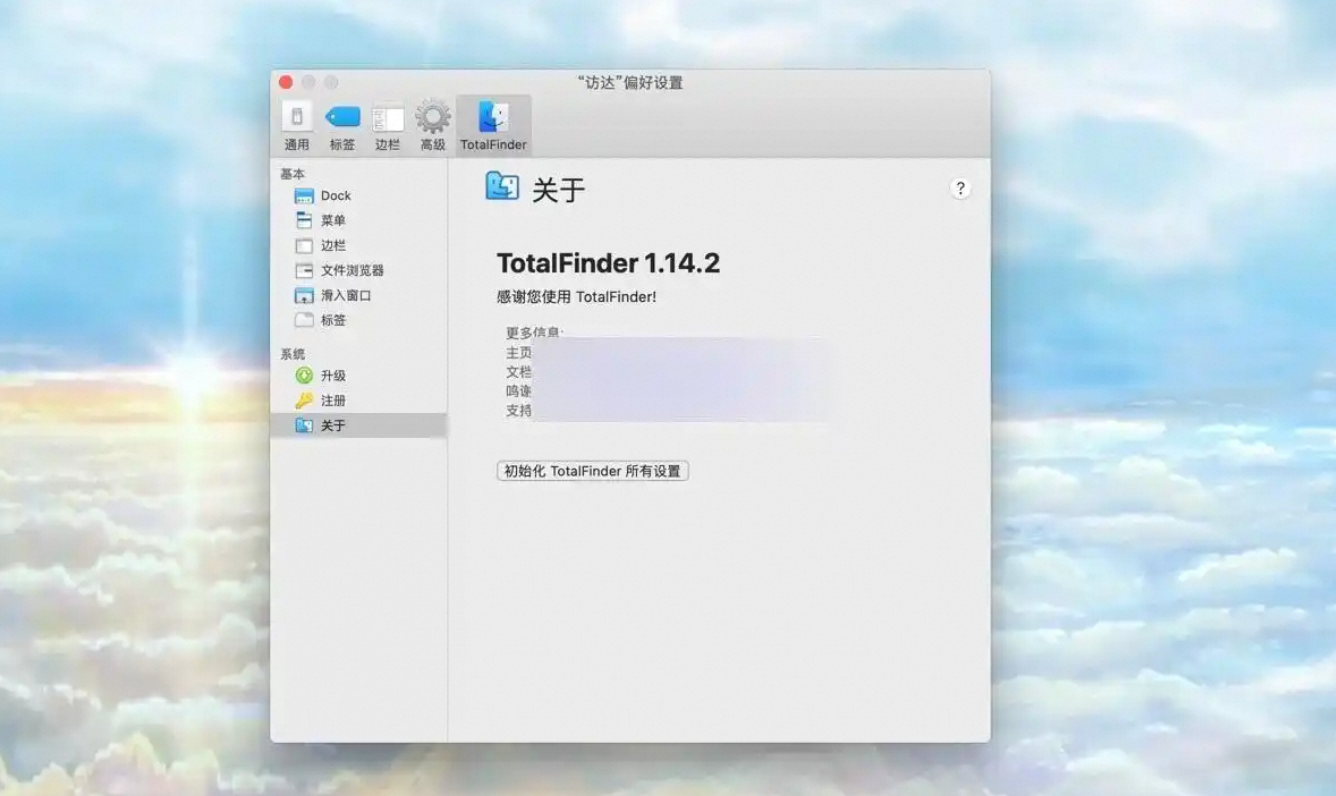Click the 边栏 icon in the left list

tap(304, 246)
